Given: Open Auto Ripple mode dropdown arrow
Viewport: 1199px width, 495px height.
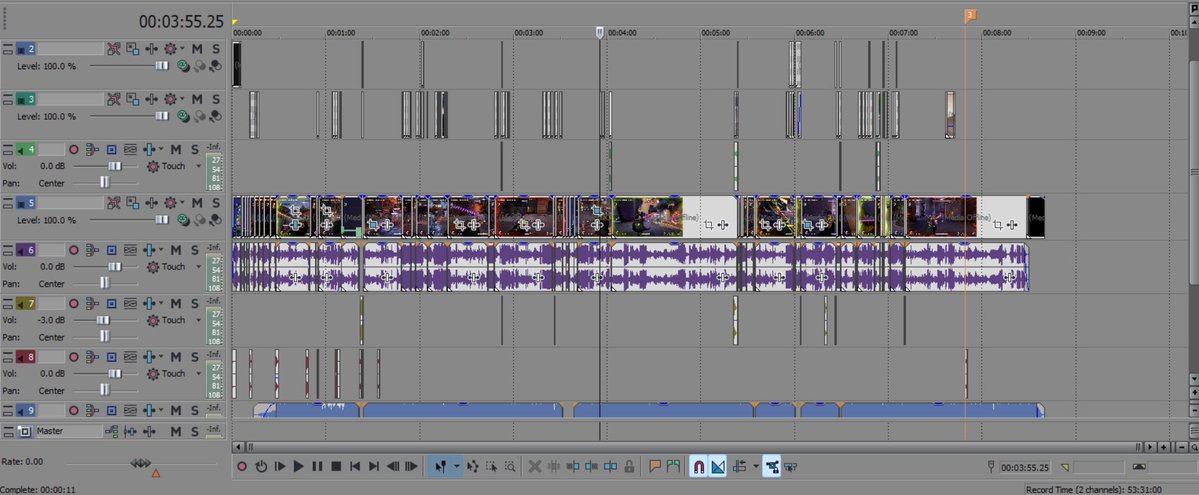Looking at the screenshot, I should coord(755,466).
